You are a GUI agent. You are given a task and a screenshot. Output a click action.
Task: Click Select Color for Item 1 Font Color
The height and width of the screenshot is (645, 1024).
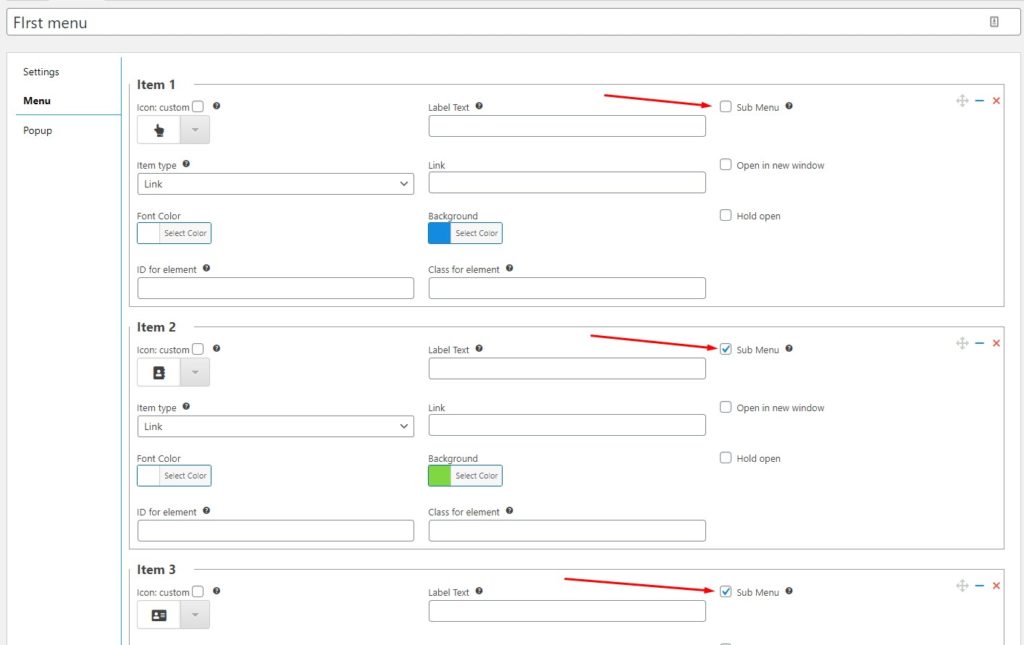[x=185, y=233]
